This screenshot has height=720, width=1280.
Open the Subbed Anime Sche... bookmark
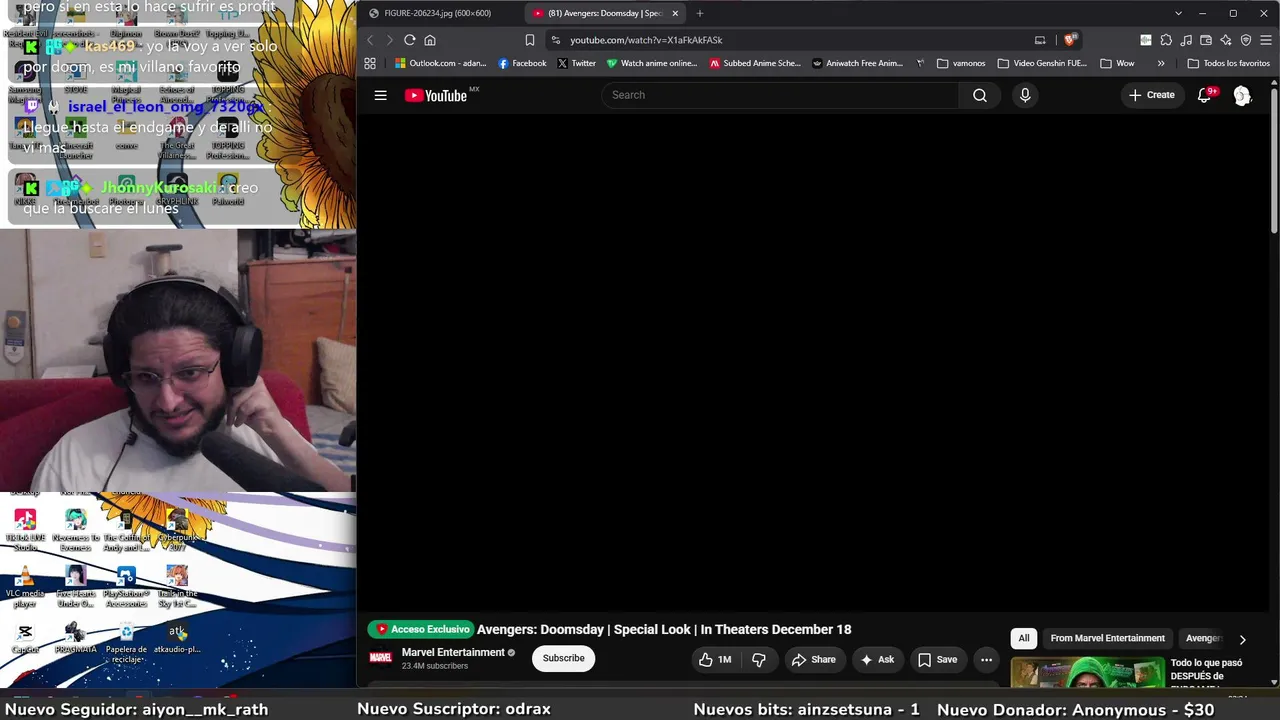click(x=755, y=63)
